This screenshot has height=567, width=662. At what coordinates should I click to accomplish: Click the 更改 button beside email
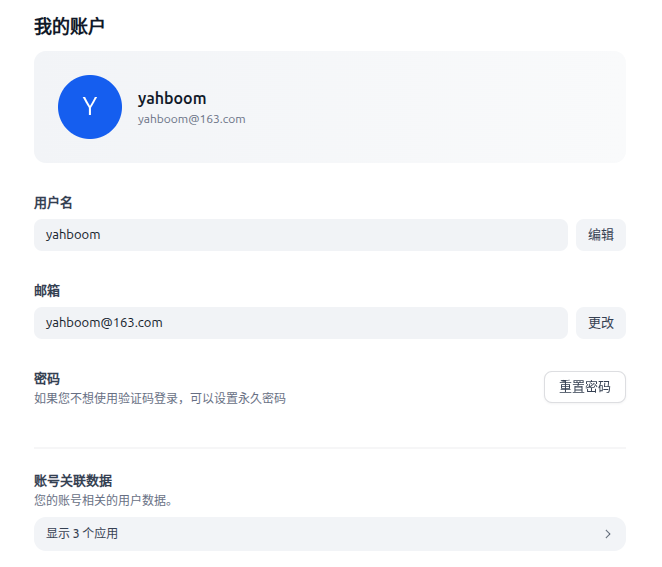[x=601, y=323]
